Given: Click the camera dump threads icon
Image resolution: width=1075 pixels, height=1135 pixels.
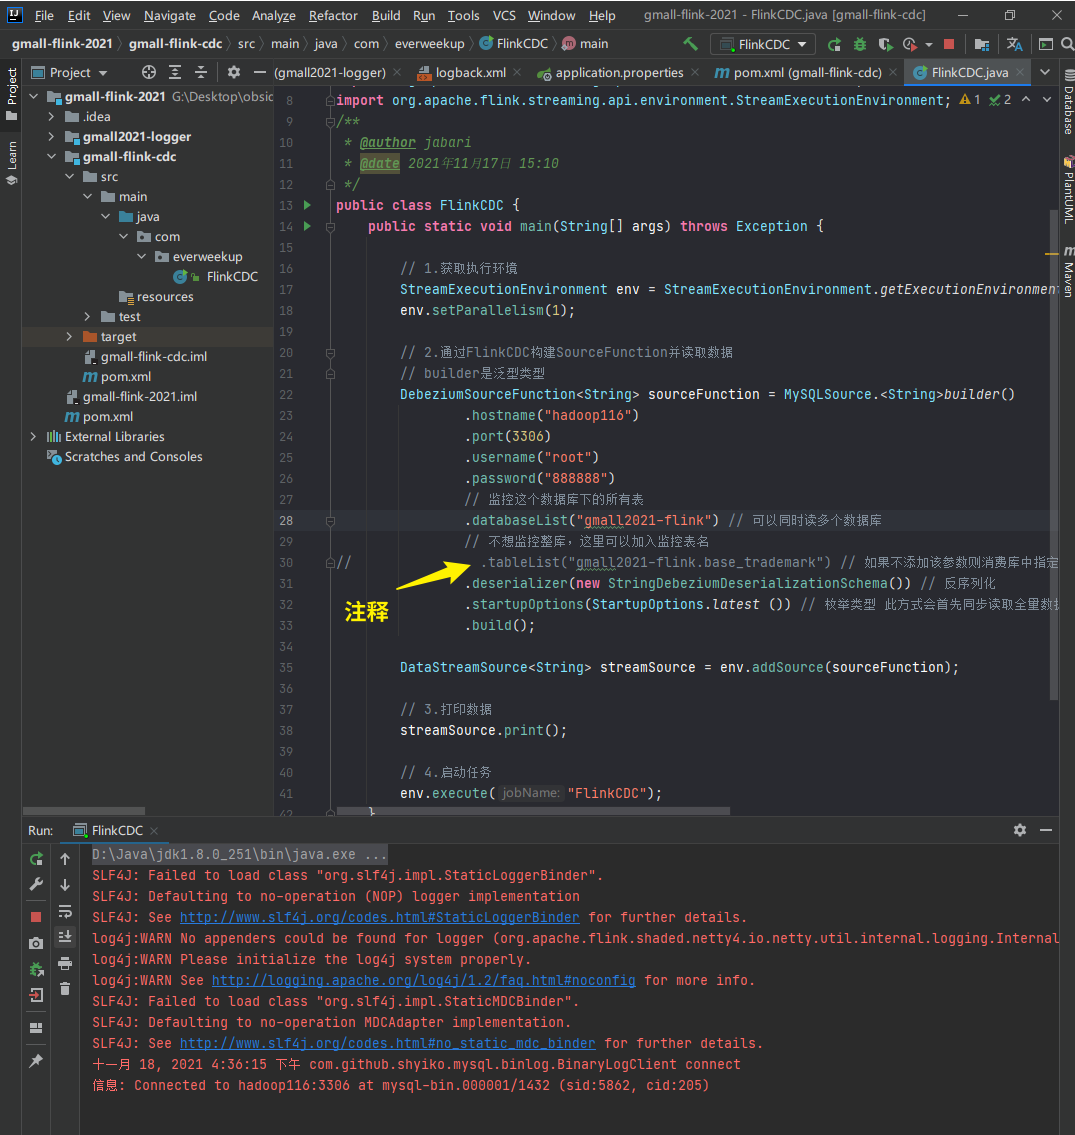Looking at the screenshot, I should [x=36, y=943].
